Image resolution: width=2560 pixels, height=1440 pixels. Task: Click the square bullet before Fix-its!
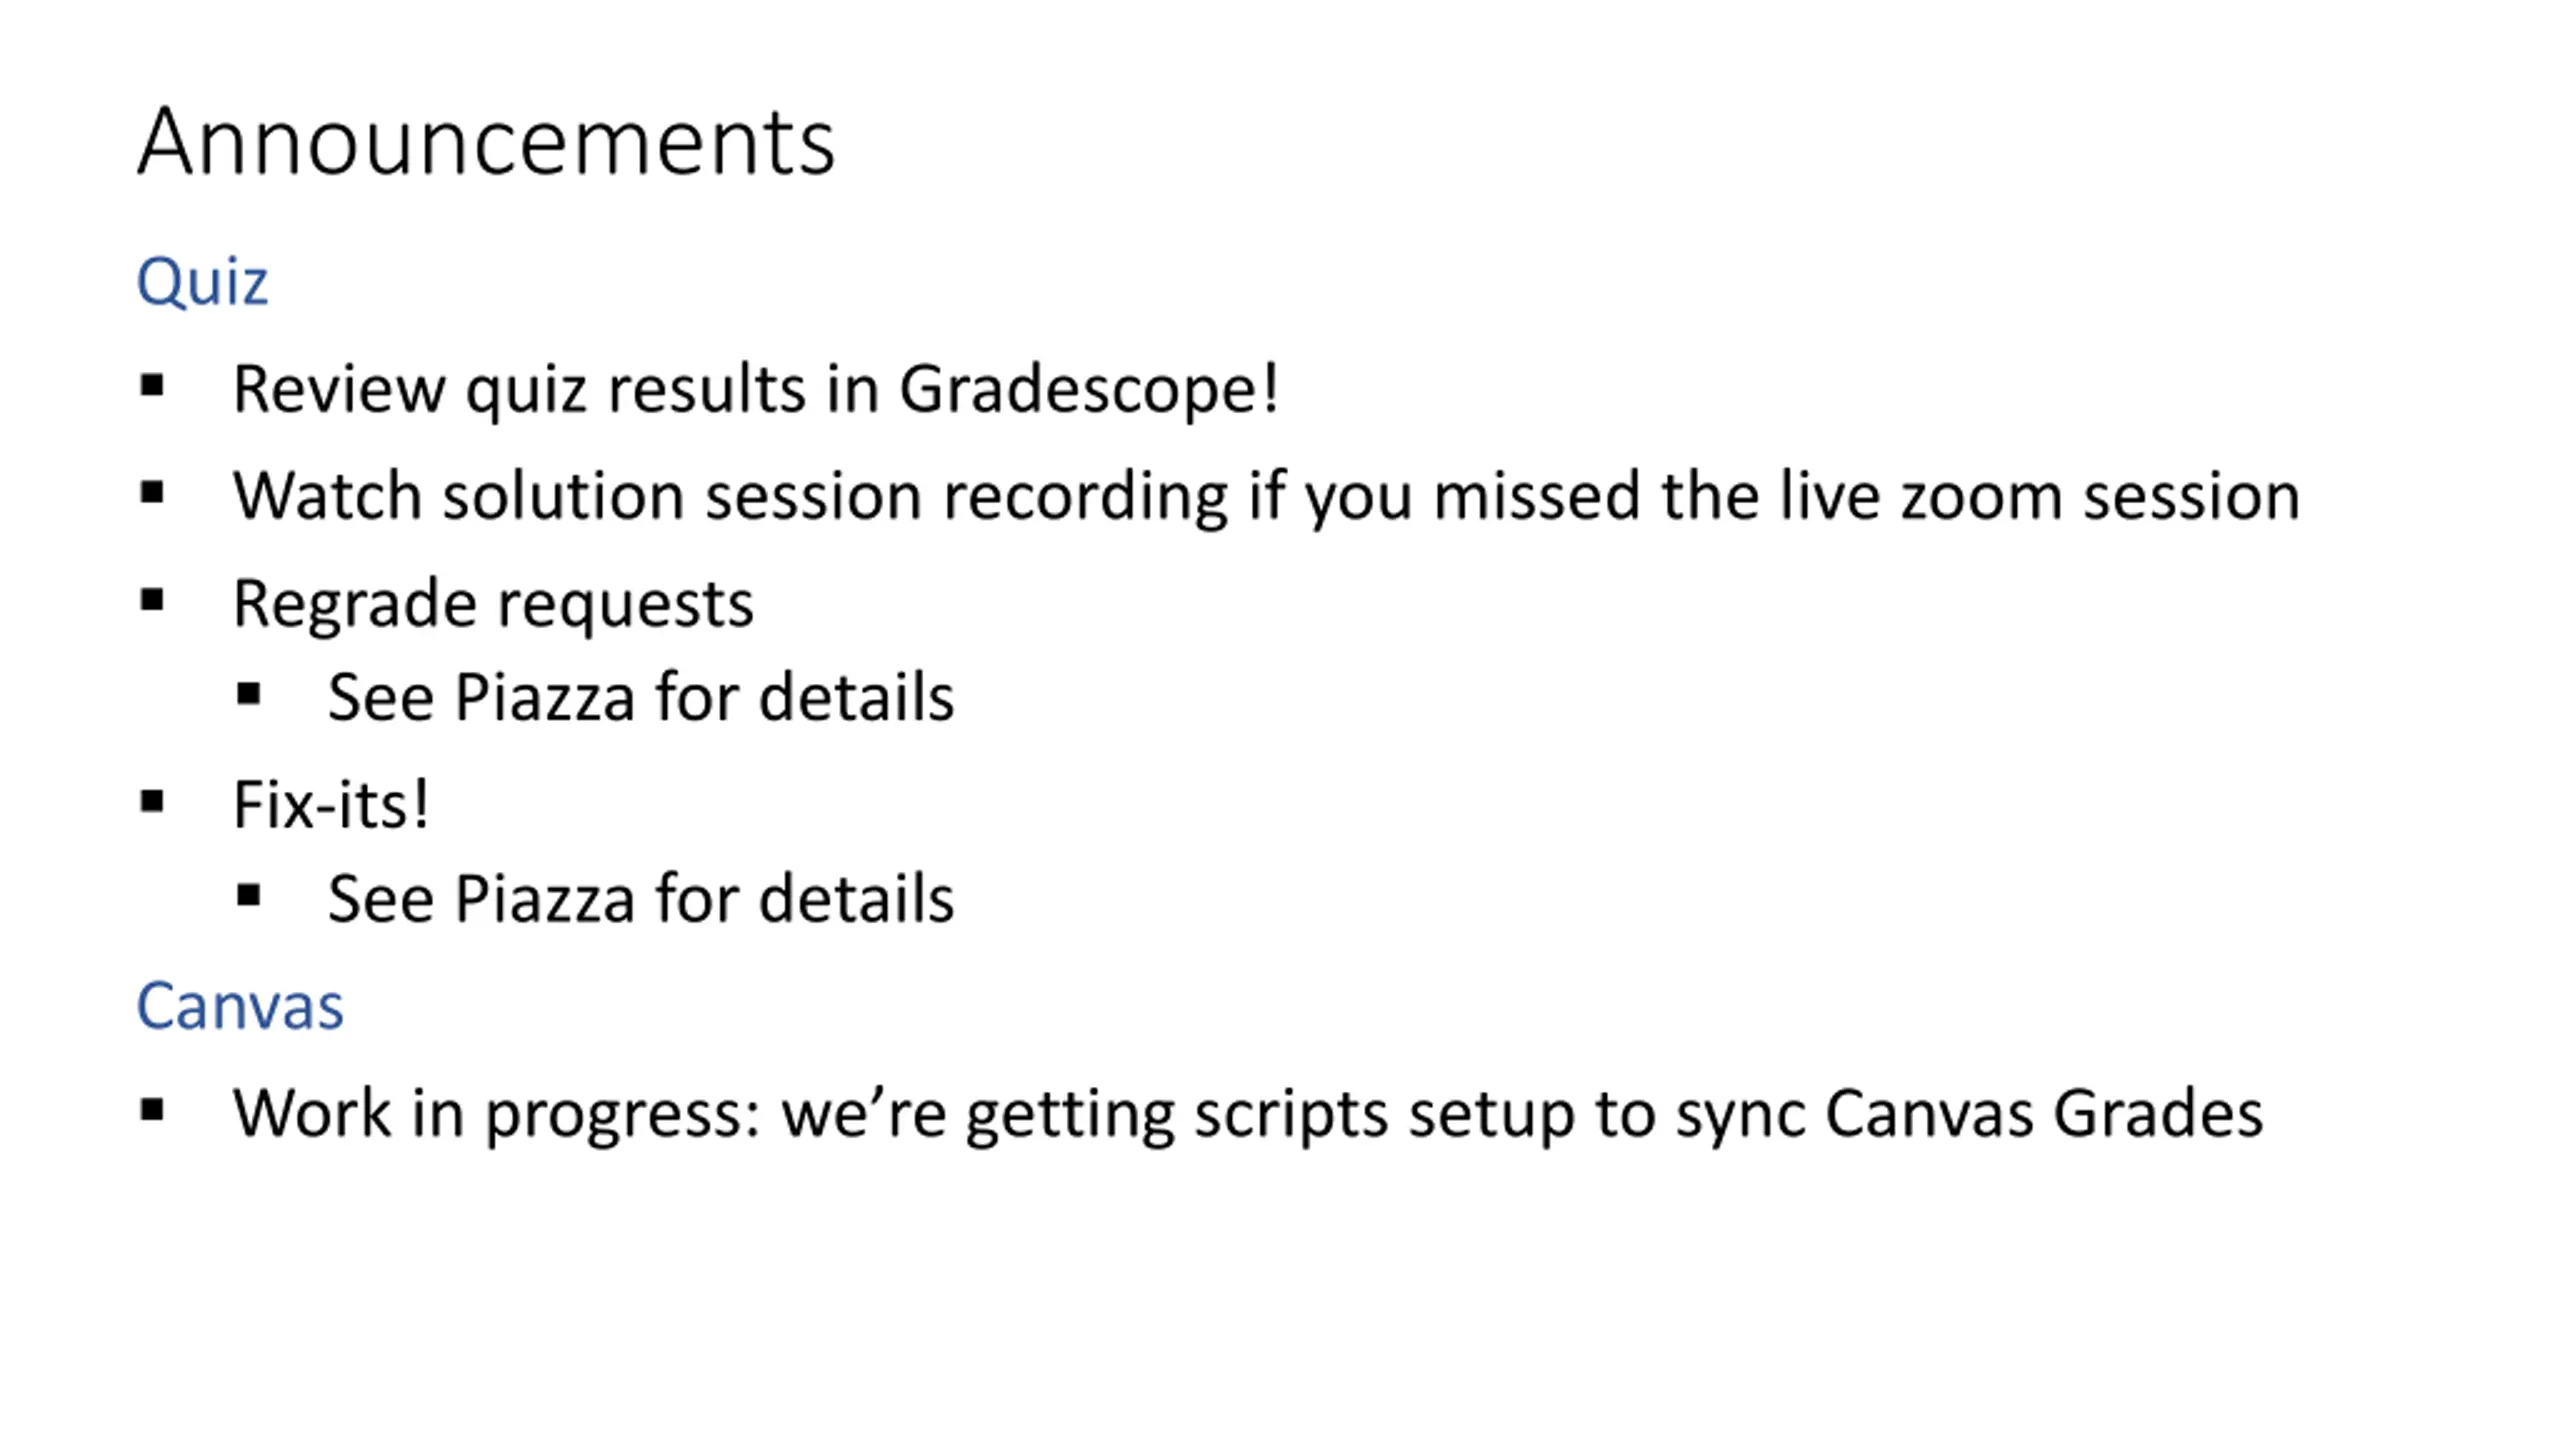click(152, 801)
